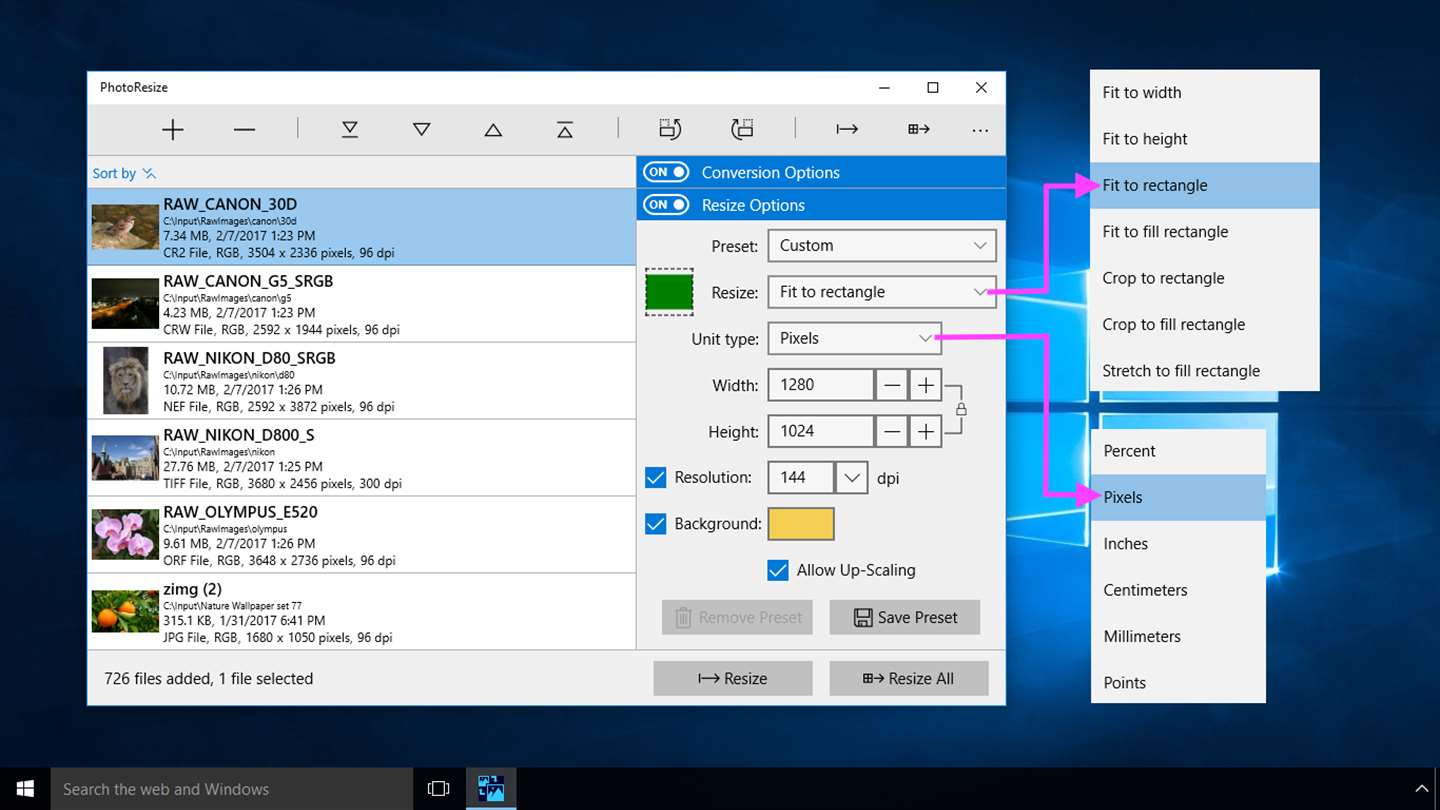The height and width of the screenshot is (810, 1440).
Task: Click the sort order icon beside Sort by
Action: coord(149,173)
